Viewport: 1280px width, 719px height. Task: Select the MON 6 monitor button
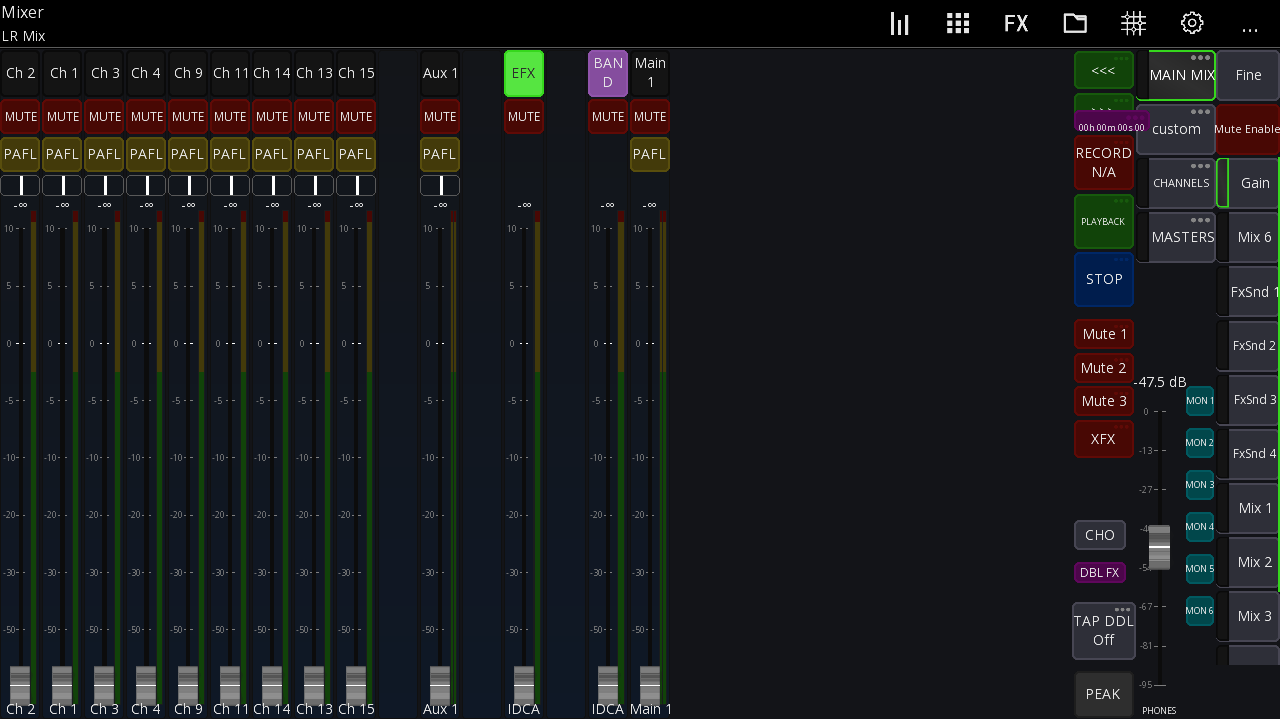pos(1200,611)
